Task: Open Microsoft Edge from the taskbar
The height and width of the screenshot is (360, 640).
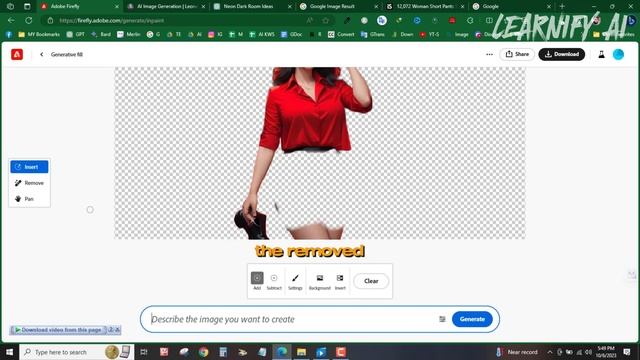Action: [282, 352]
